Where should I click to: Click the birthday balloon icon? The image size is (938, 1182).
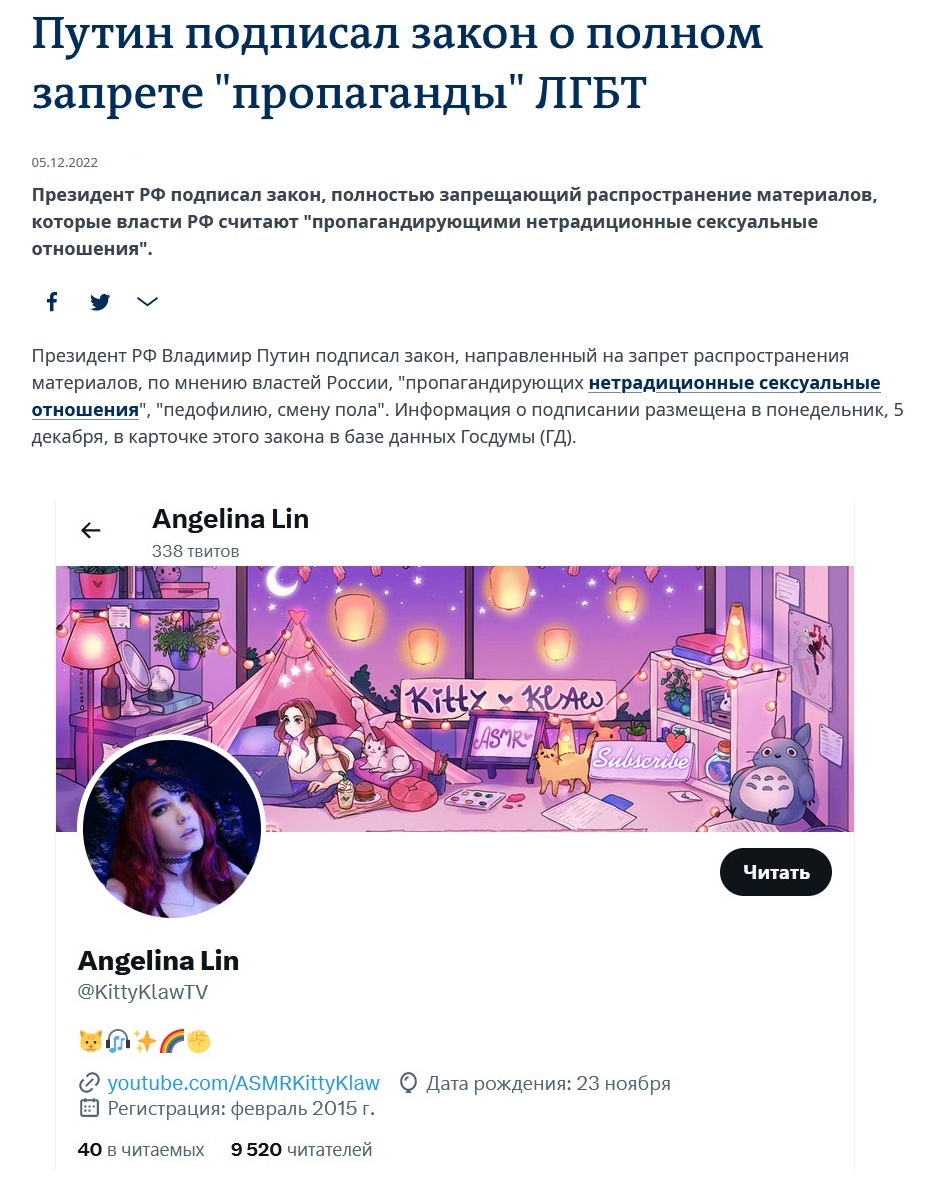(408, 1083)
